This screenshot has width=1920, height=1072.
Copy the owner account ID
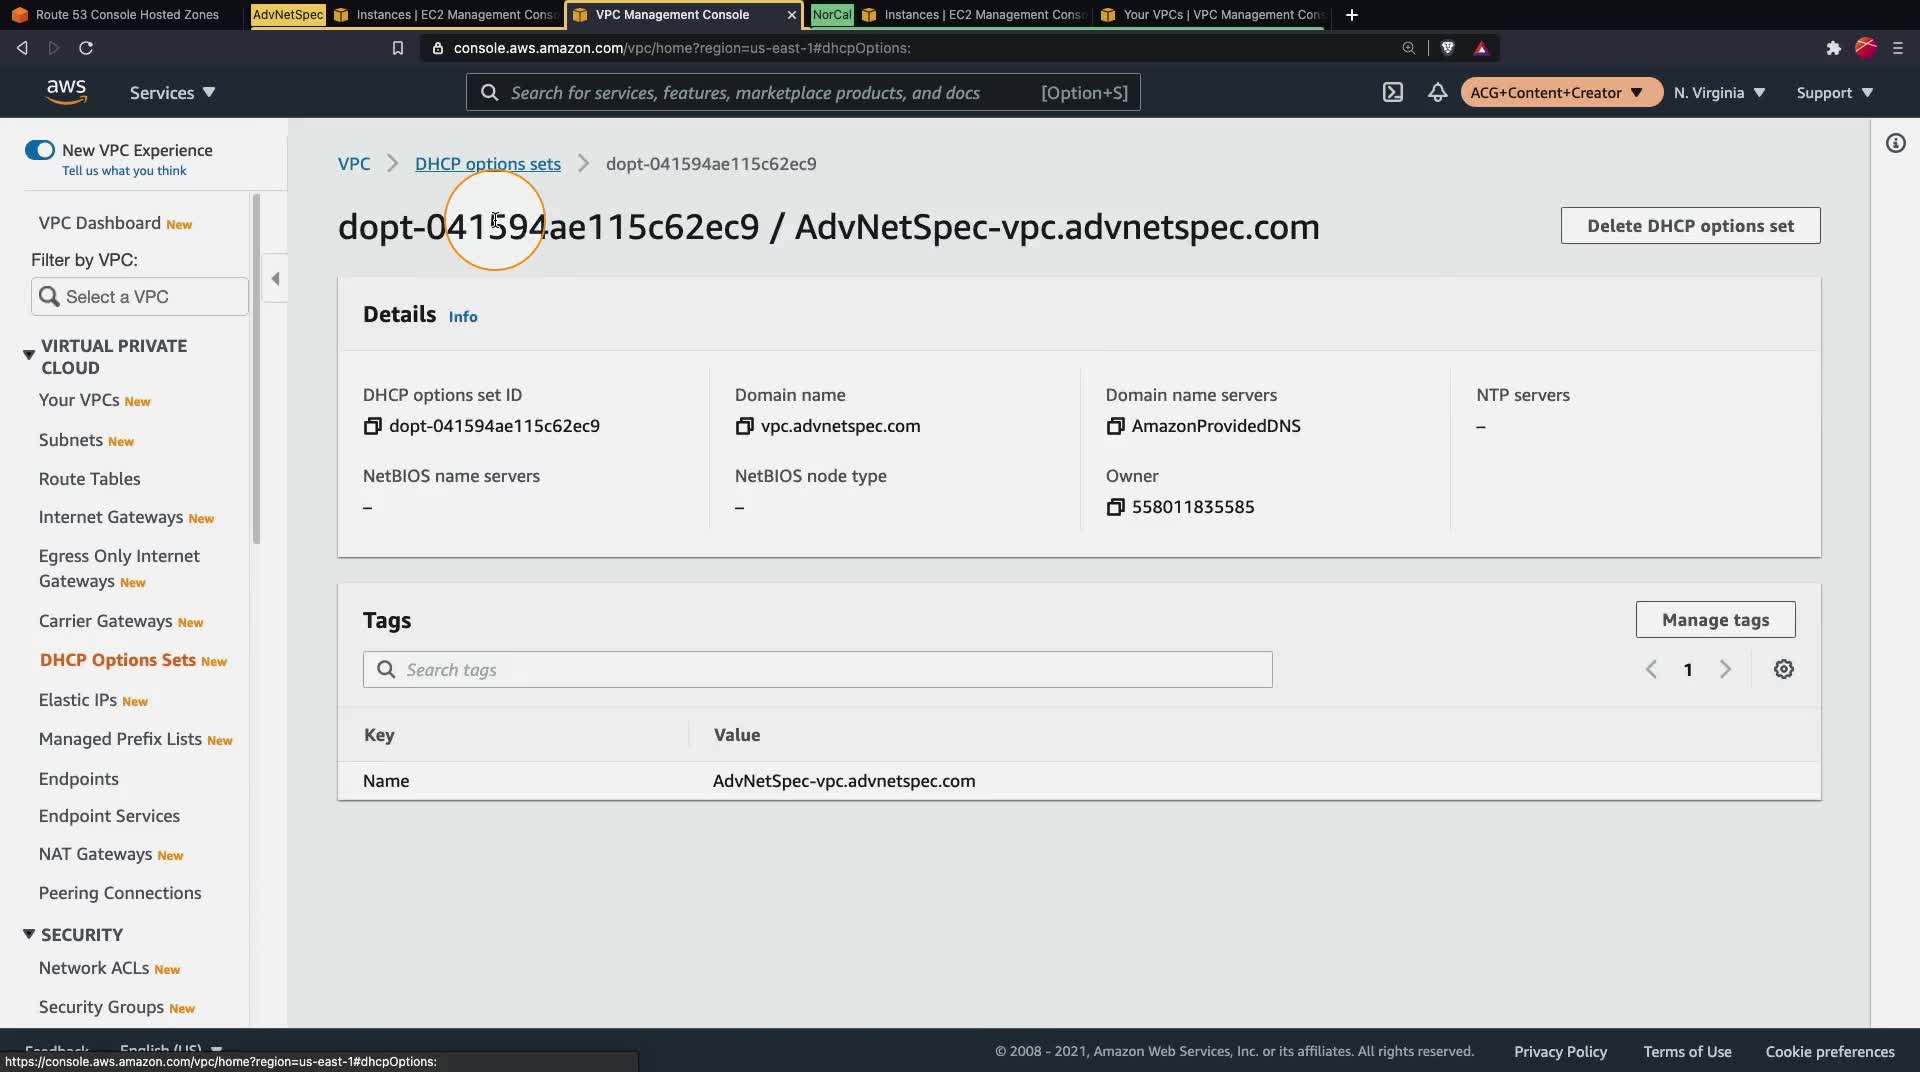tap(1115, 507)
